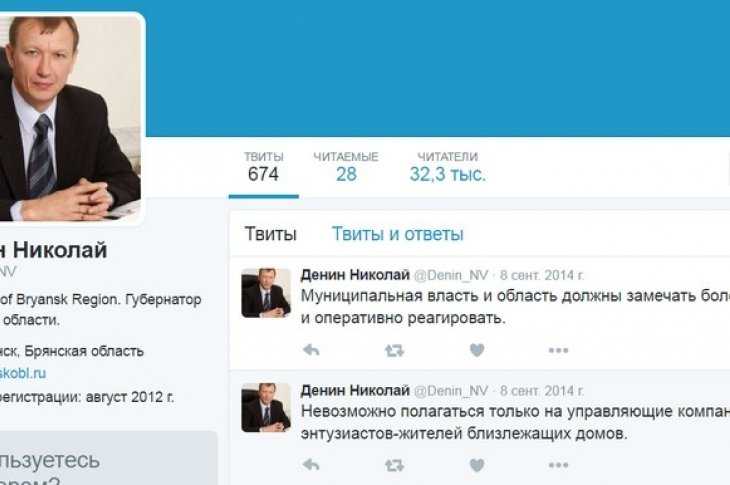The height and width of the screenshot is (485, 730).
Task: Open the large profile photo
Action: point(70,119)
